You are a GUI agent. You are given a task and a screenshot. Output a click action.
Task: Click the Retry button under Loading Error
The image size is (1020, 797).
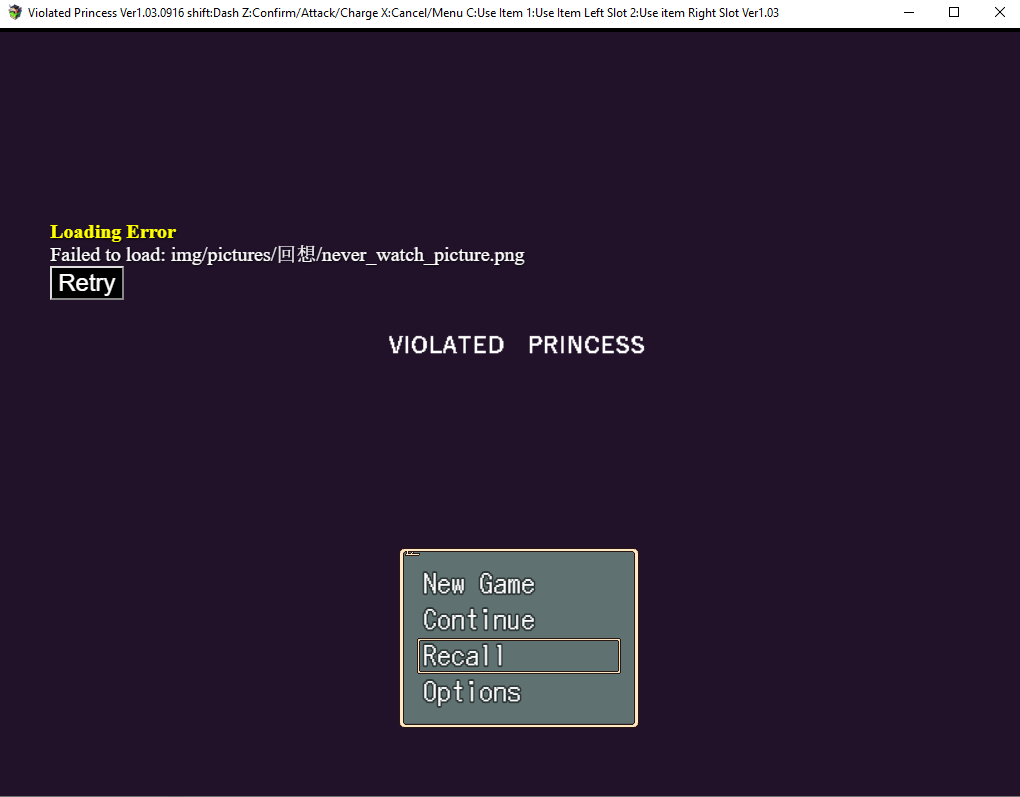(87, 283)
